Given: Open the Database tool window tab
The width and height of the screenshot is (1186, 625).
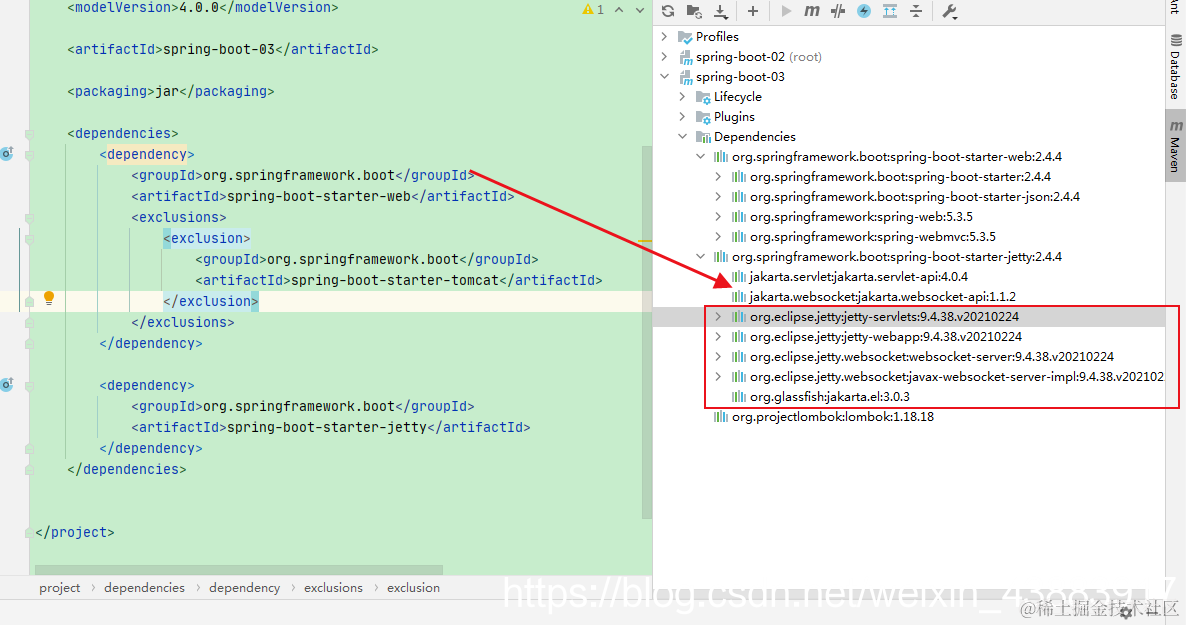Looking at the screenshot, I should coord(1175,67).
